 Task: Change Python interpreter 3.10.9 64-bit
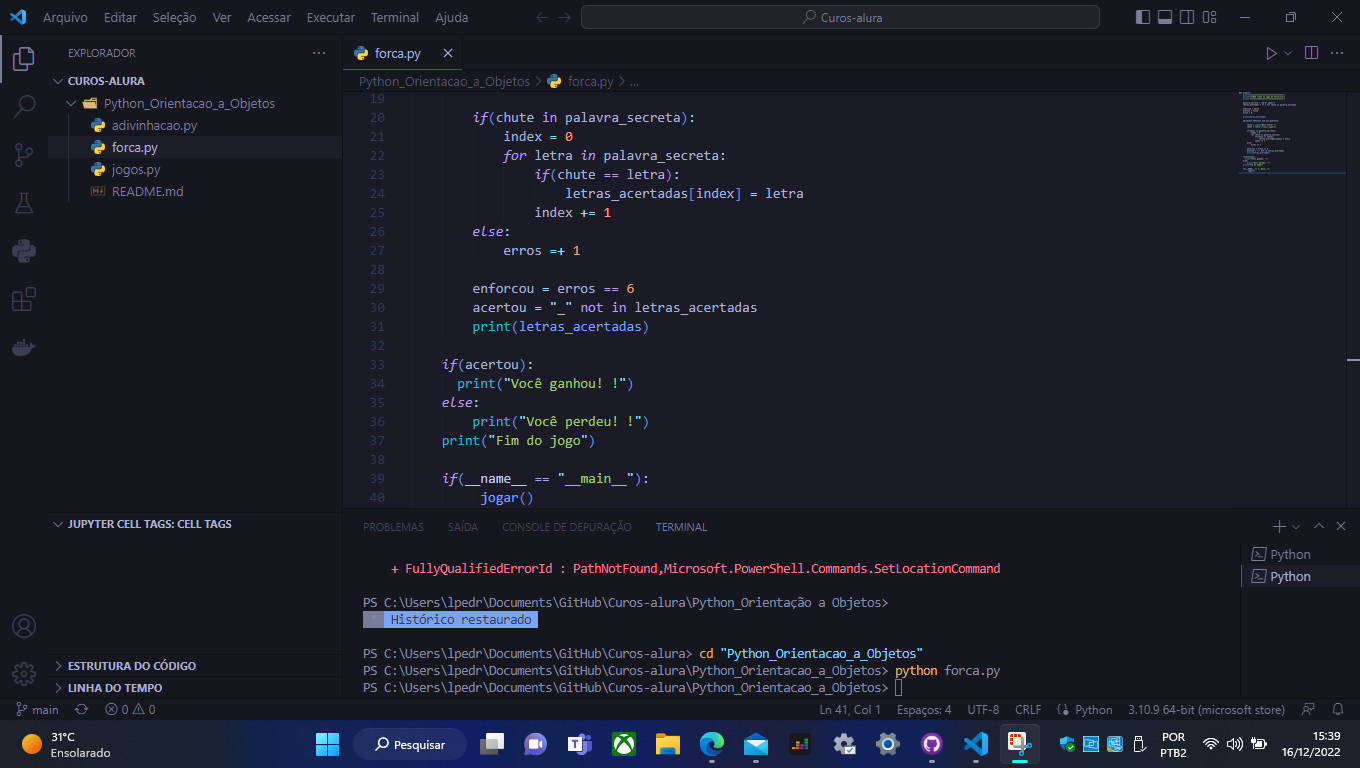[x=1206, y=709]
